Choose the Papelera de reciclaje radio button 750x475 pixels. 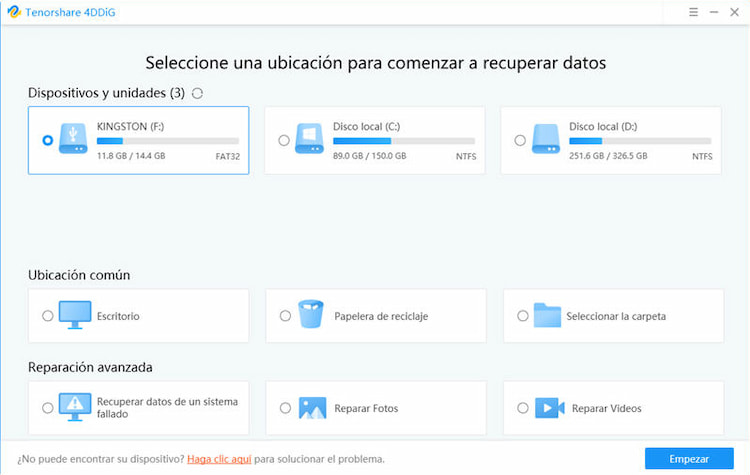point(285,316)
